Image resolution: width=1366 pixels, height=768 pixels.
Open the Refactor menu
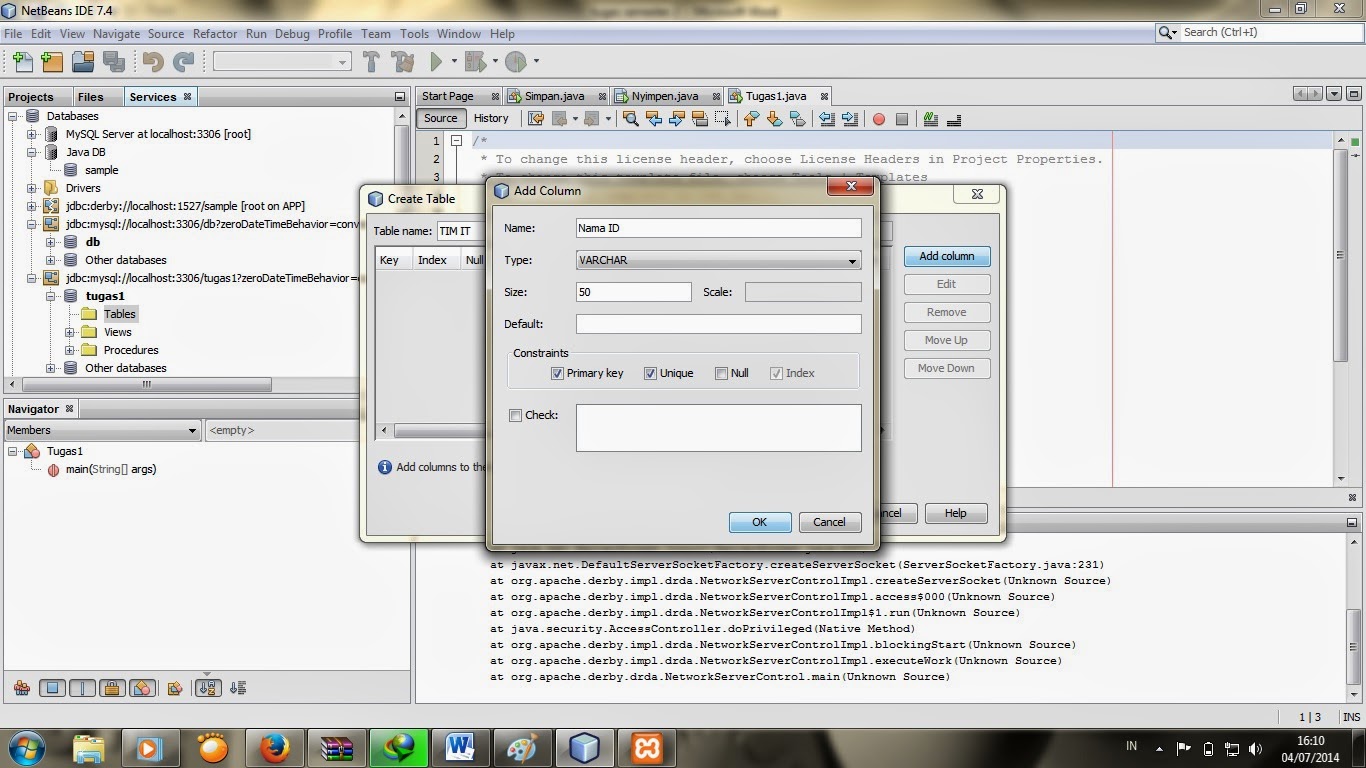[x=215, y=33]
